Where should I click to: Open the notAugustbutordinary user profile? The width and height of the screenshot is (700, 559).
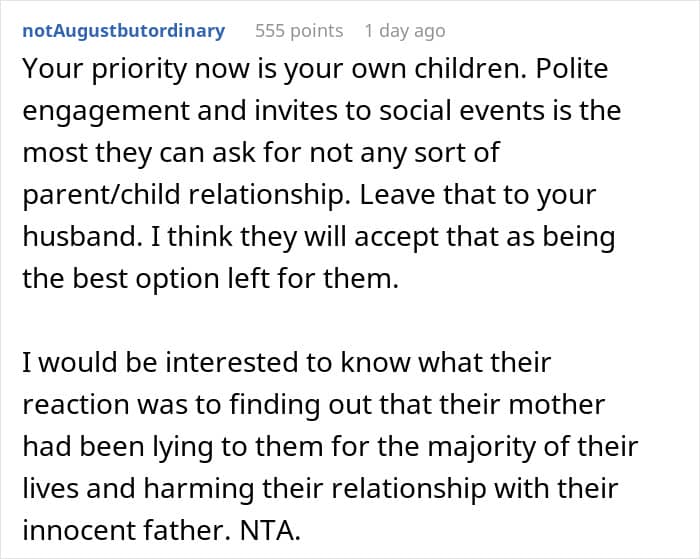125,31
